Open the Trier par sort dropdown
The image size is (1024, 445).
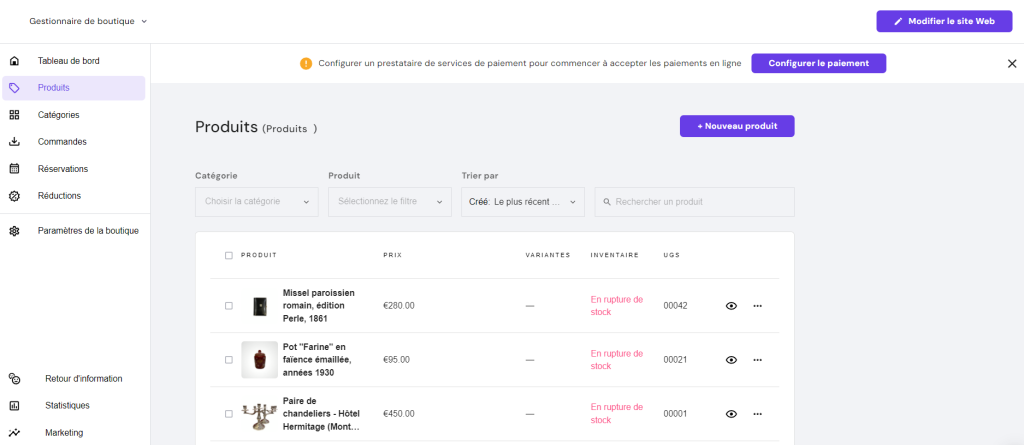point(522,202)
